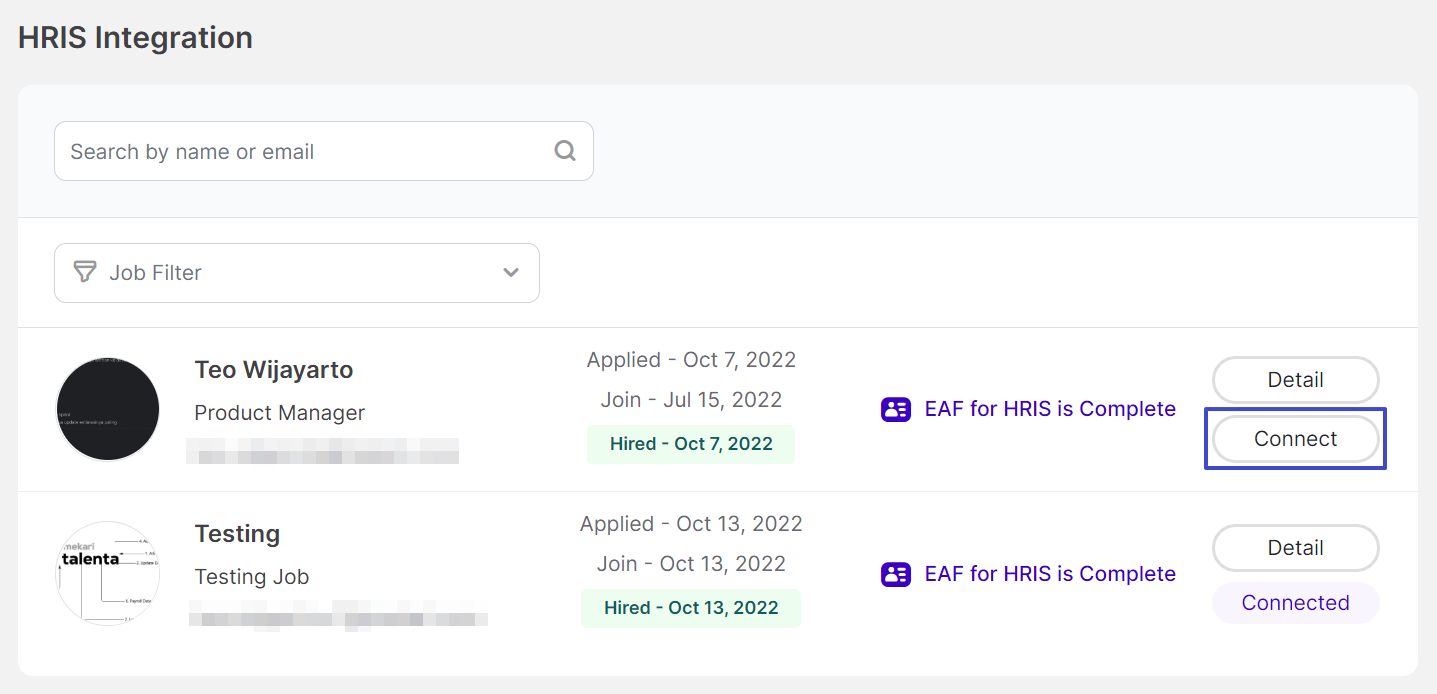Image resolution: width=1437 pixels, height=694 pixels.
Task: Click the Job Filter chevron arrow
Action: coord(511,273)
